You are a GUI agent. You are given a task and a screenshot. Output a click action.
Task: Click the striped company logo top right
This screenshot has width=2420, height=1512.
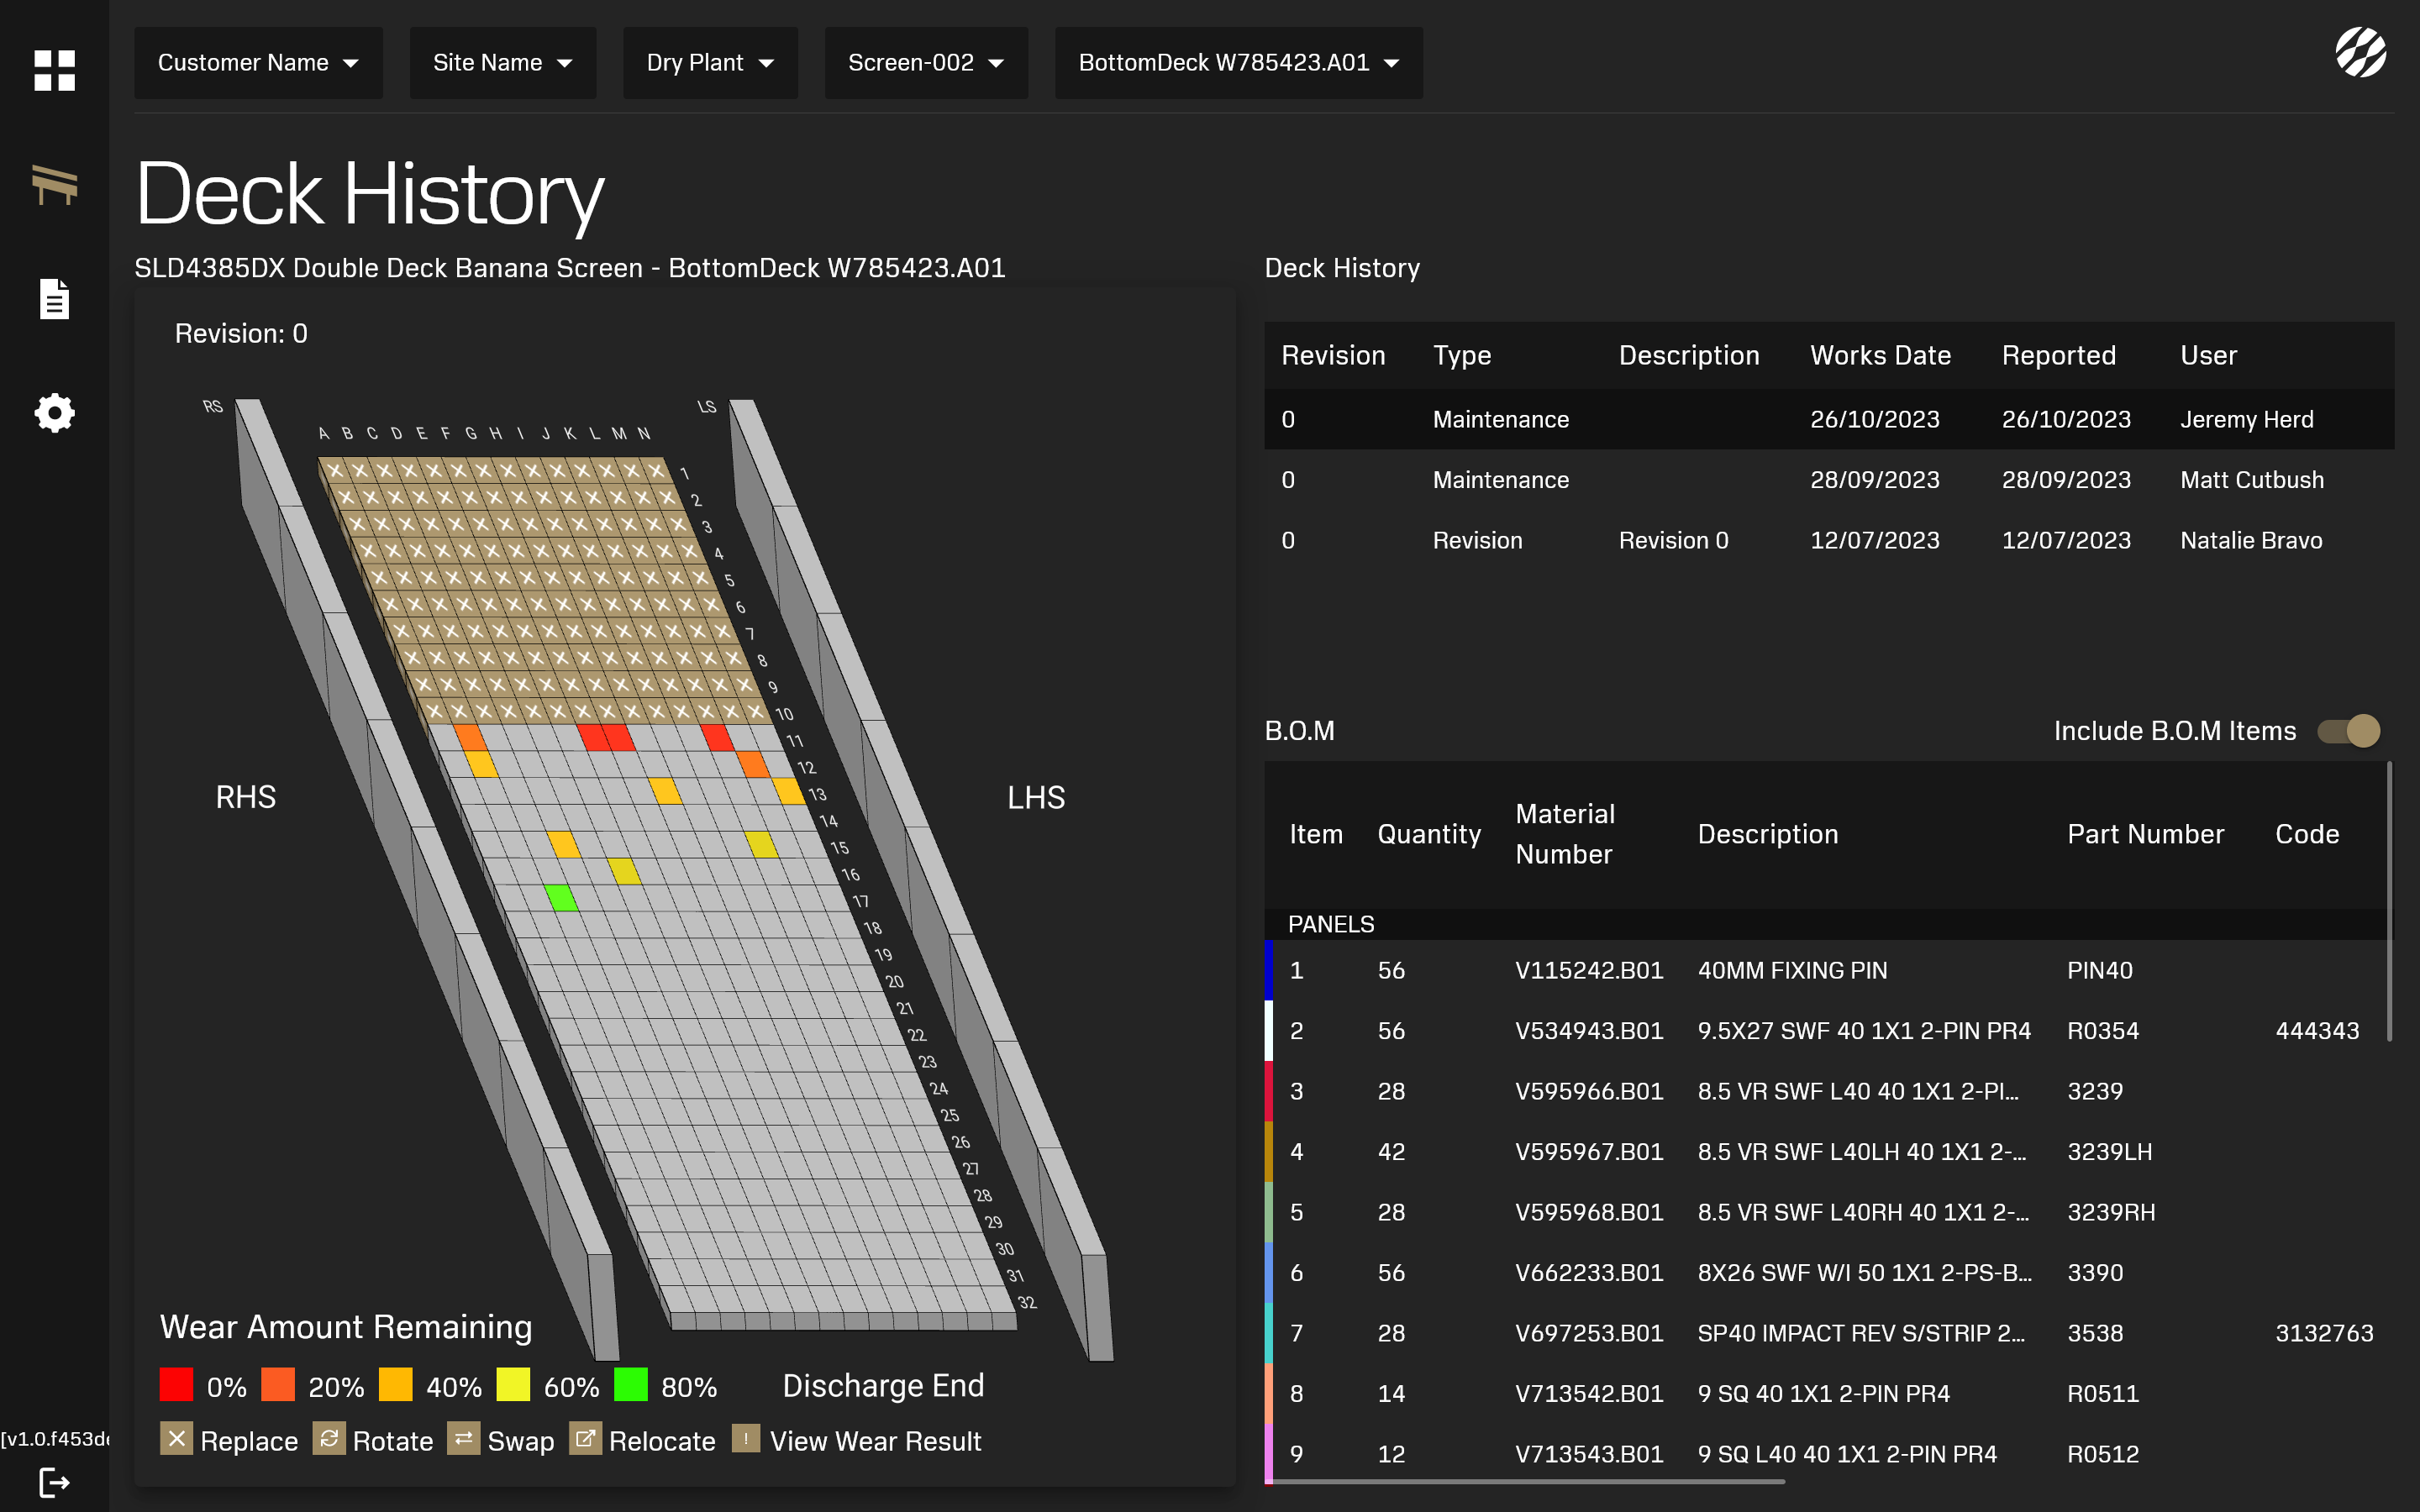click(x=2360, y=52)
